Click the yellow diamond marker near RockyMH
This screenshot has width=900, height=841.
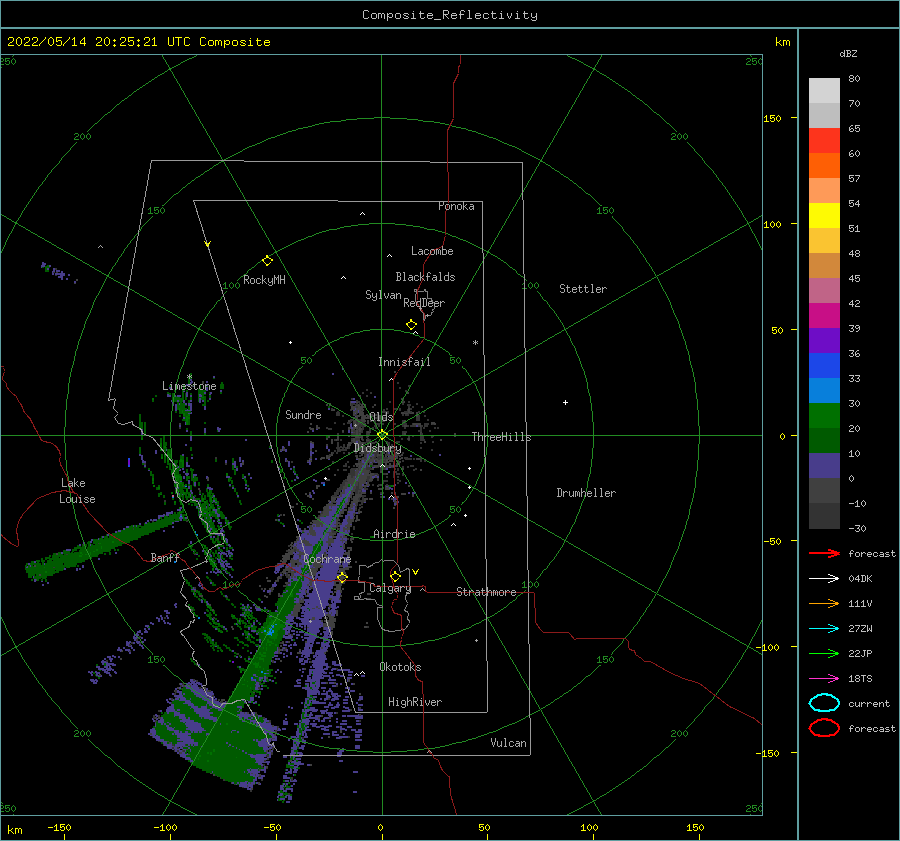(x=267, y=261)
